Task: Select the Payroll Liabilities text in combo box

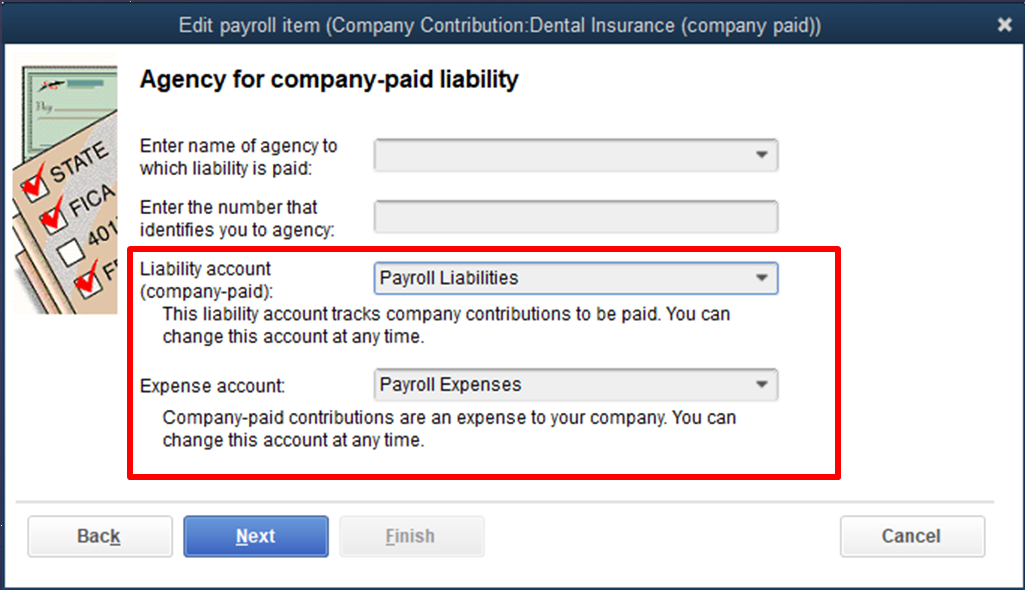Action: (449, 278)
